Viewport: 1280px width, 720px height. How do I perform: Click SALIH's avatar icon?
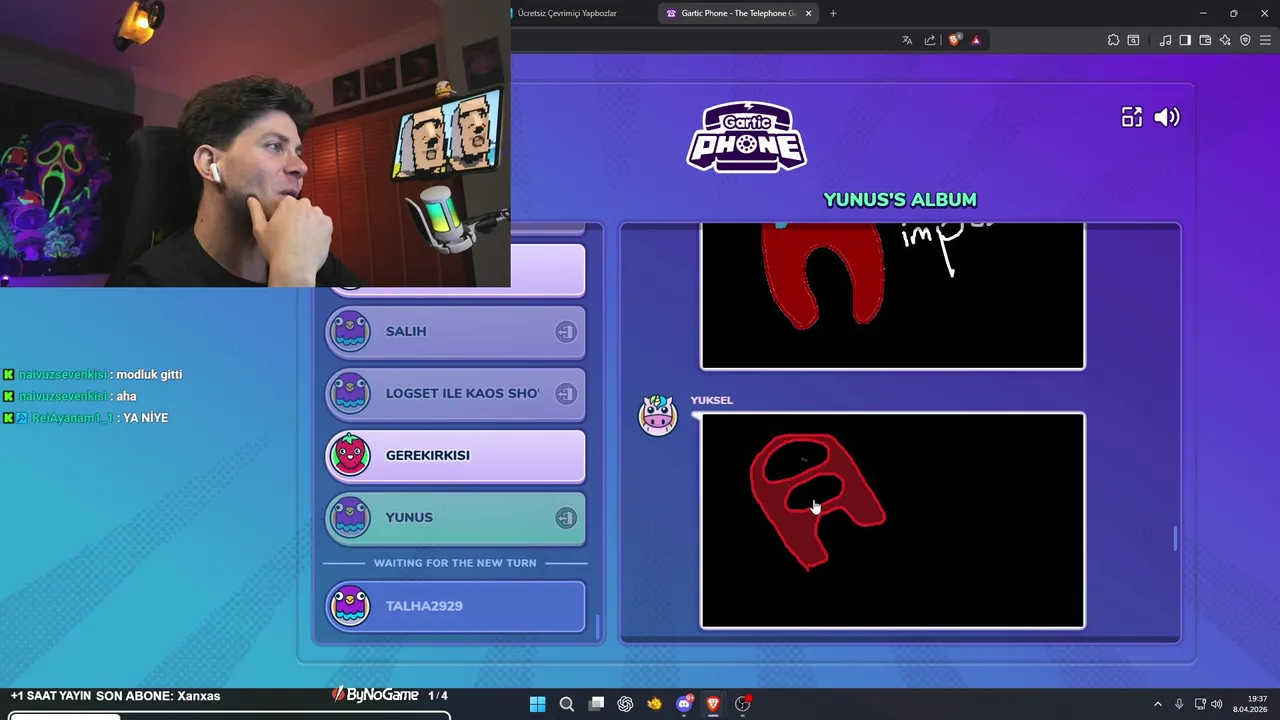tap(350, 331)
